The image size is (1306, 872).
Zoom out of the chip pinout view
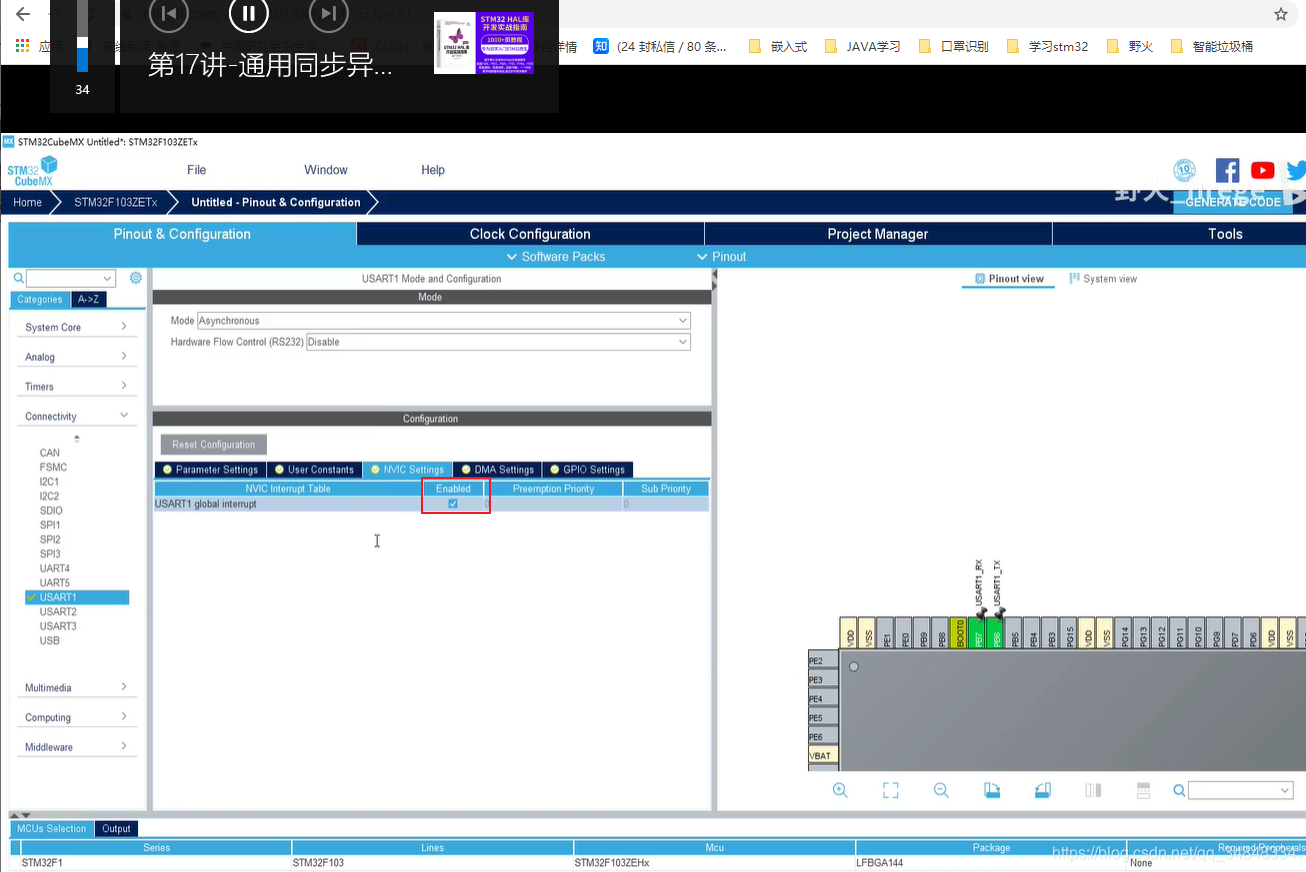(x=941, y=790)
